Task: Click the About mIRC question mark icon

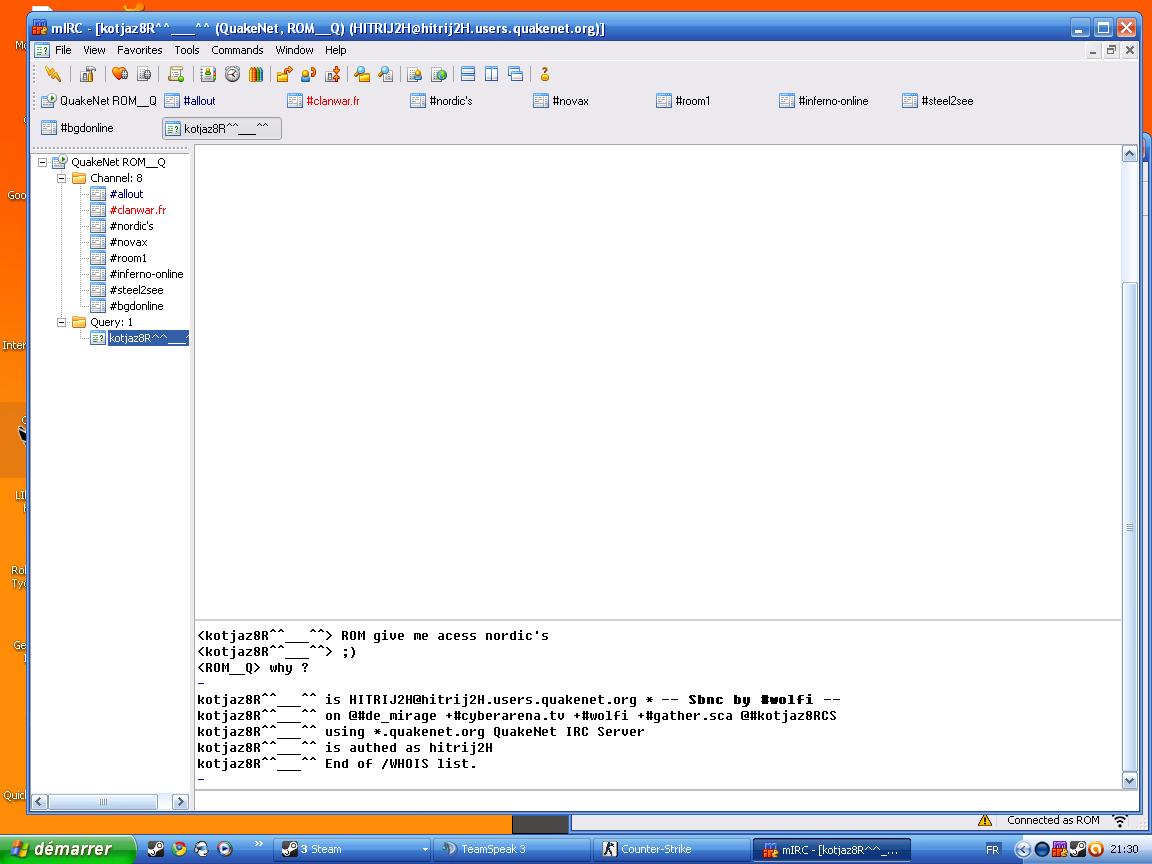Action: tap(545, 74)
